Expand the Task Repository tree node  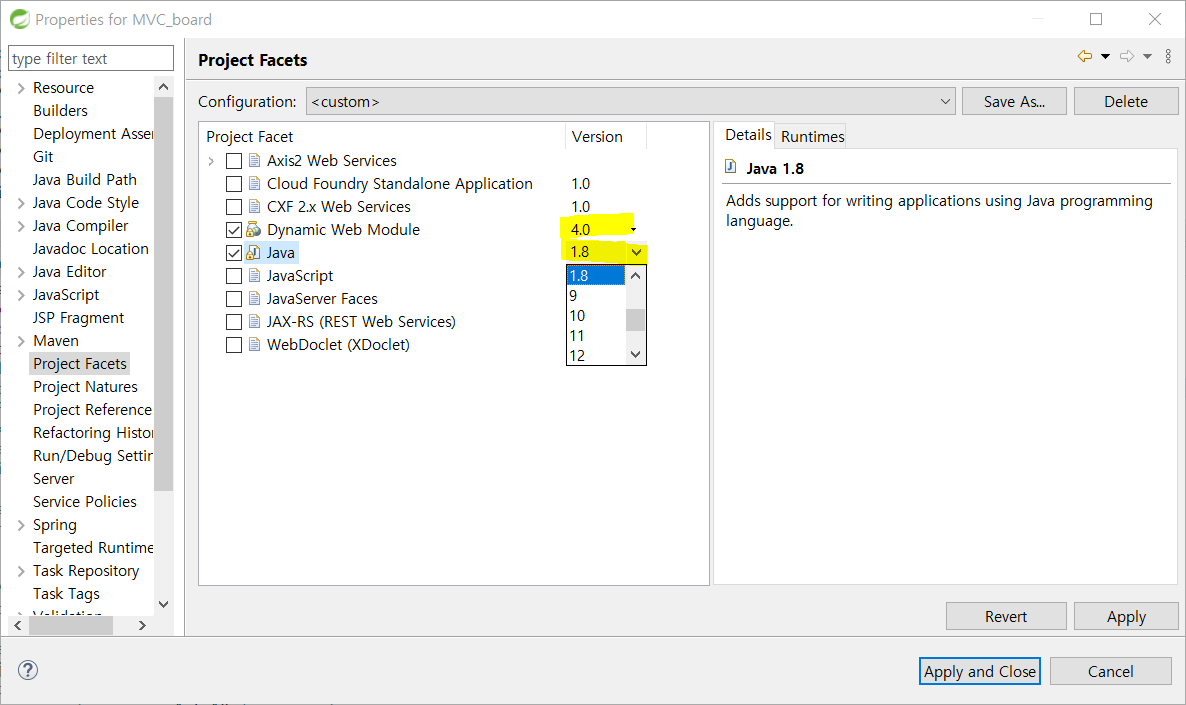pos(21,571)
